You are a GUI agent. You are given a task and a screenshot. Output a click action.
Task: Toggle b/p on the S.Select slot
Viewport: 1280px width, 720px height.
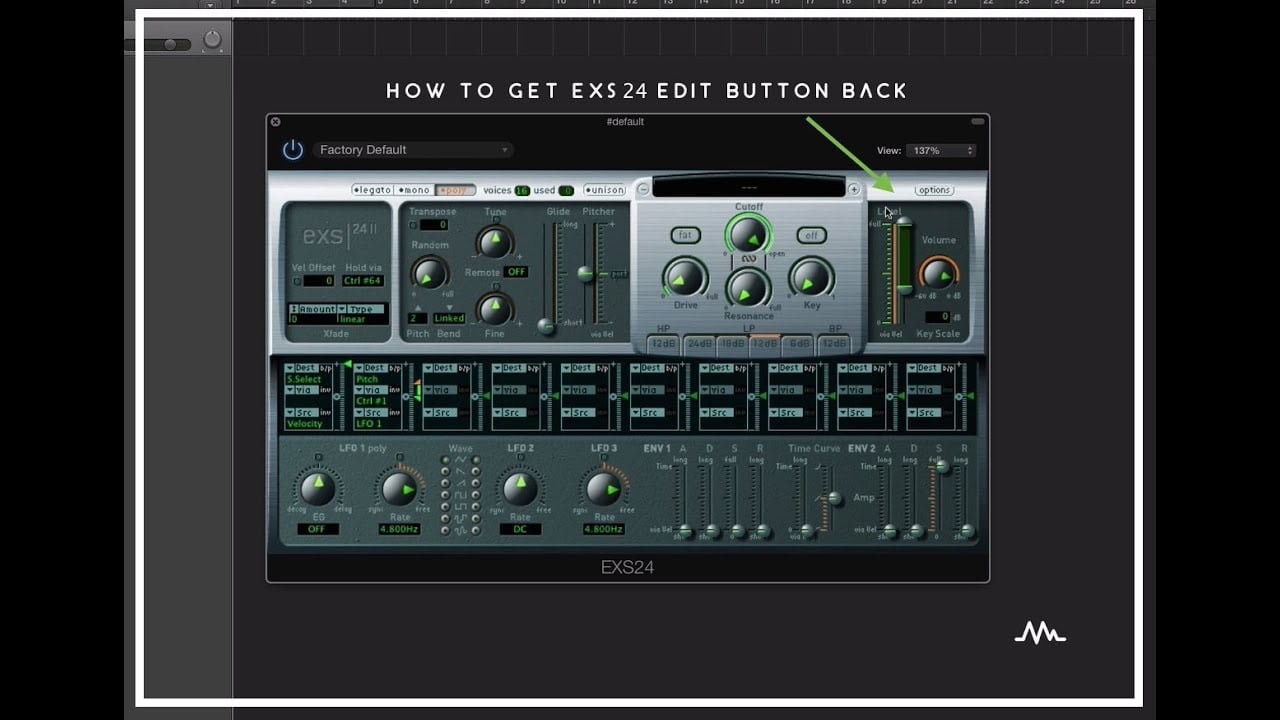(327, 369)
